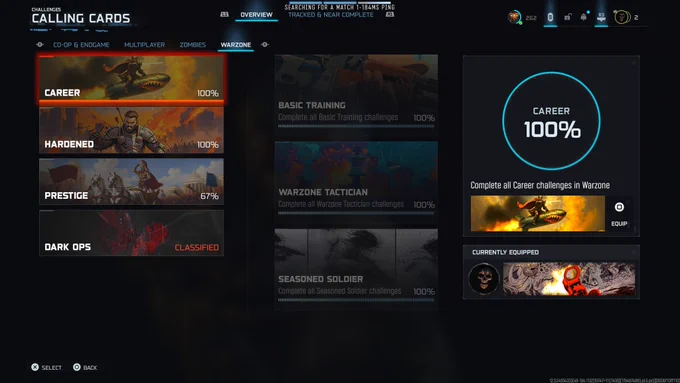This screenshot has width=680, height=383.
Task: Click next category arrow after Warzone
Action: [265, 45]
